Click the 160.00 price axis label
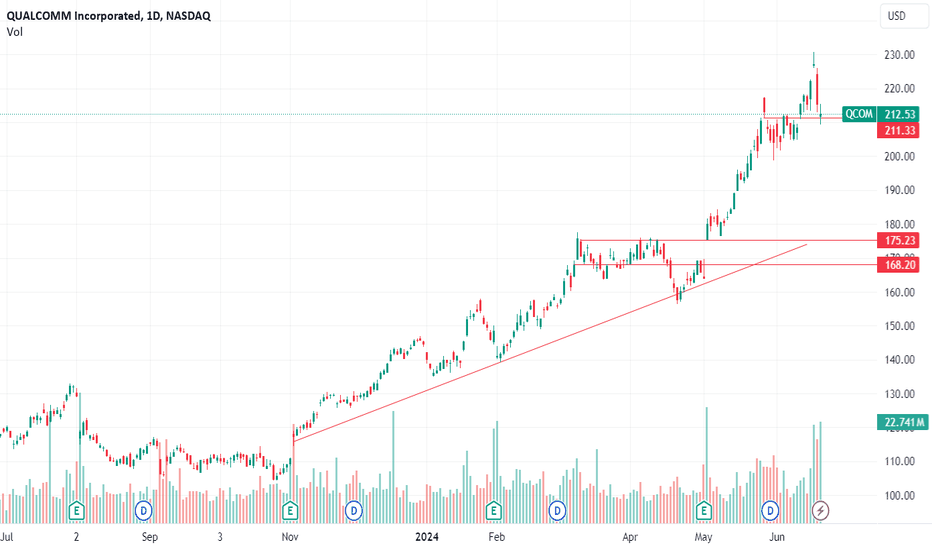This screenshot has width=932, height=550. (899, 292)
